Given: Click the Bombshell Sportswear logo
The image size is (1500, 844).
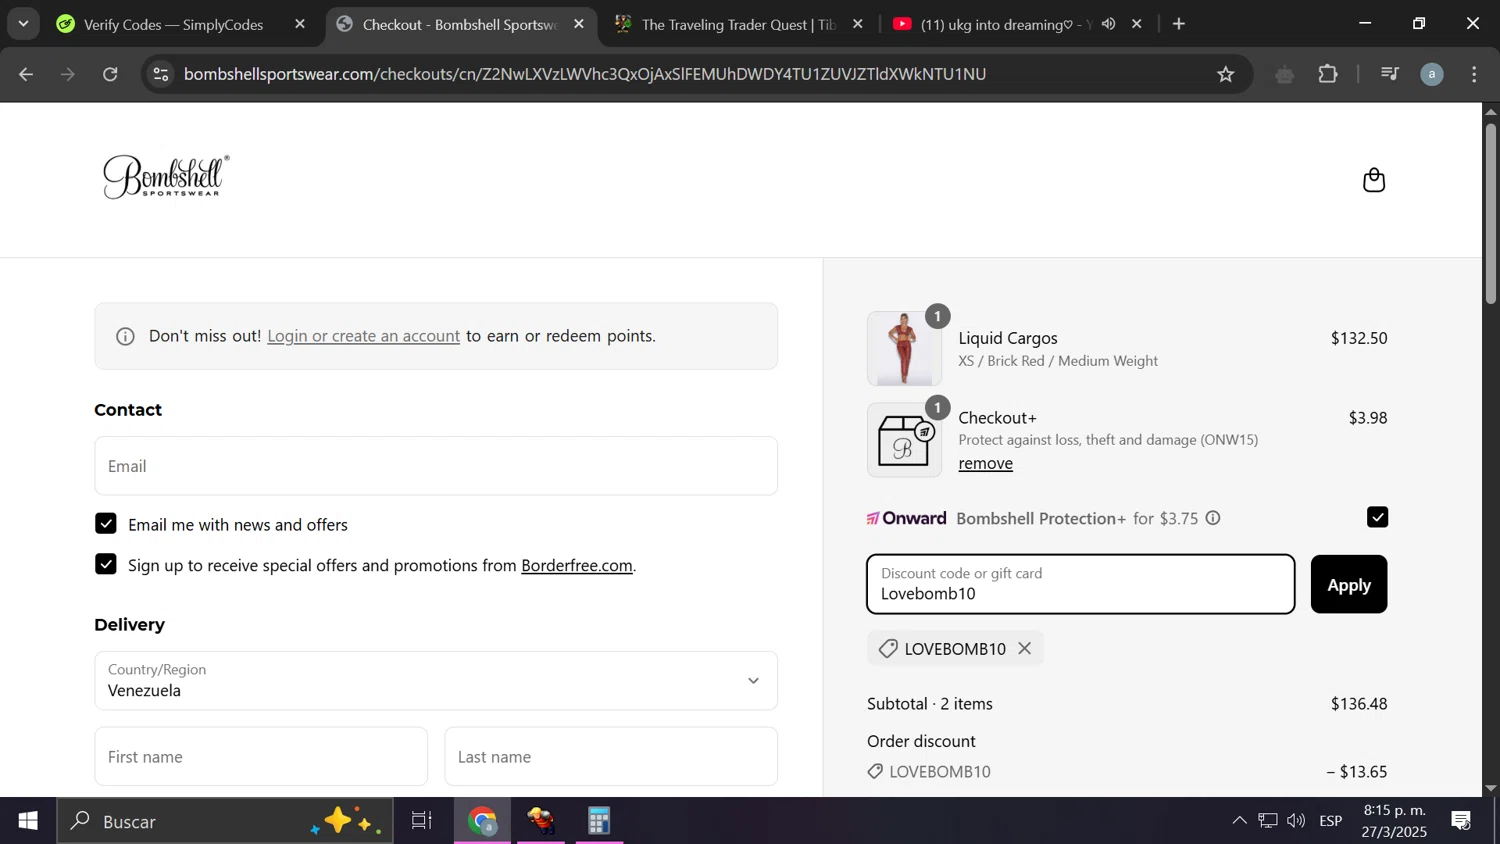Looking at the screenshot, I should (166, 177).
